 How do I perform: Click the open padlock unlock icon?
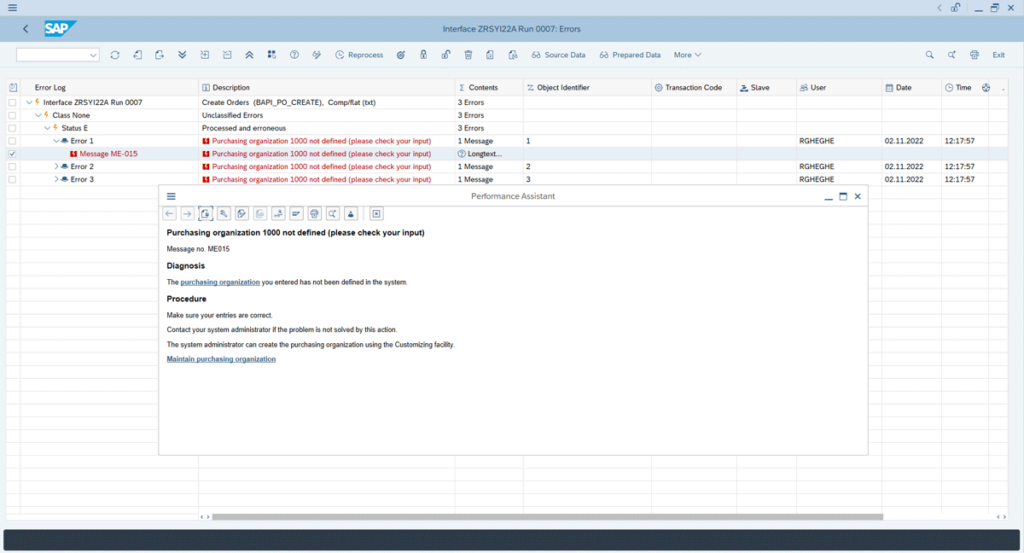445,55
